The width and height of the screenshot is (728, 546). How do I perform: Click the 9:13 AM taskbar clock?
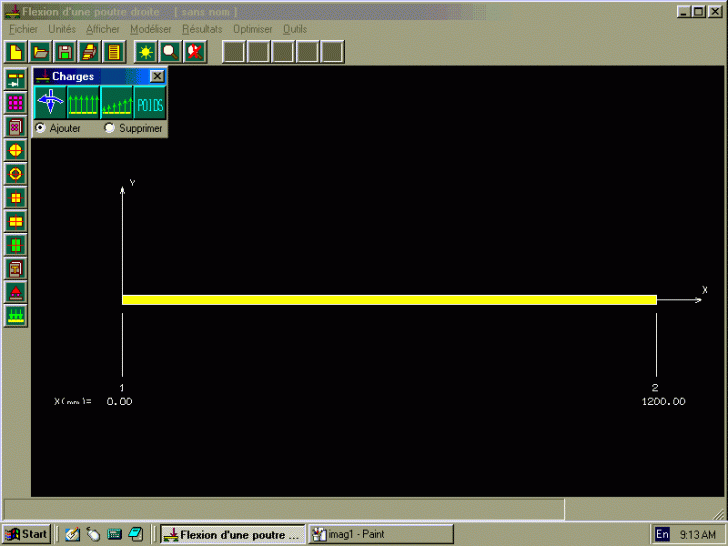coord(698,535)
